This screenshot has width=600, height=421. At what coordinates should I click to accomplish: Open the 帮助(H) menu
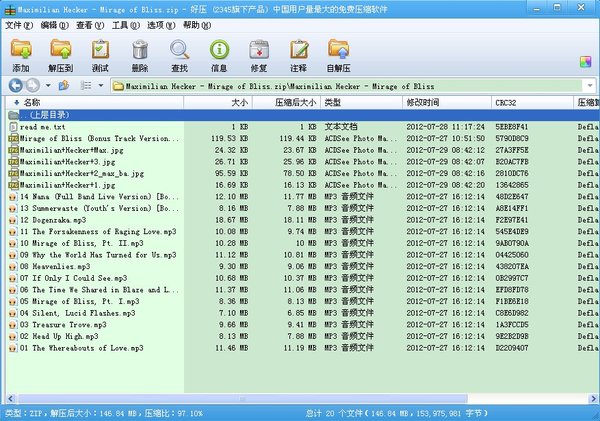pos(196,23)
